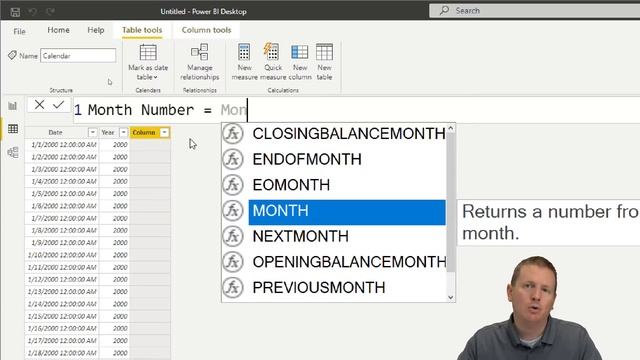The image size is (640, 360).
Task: Switch to the Home tab
Action: click(x=58, y=30)
